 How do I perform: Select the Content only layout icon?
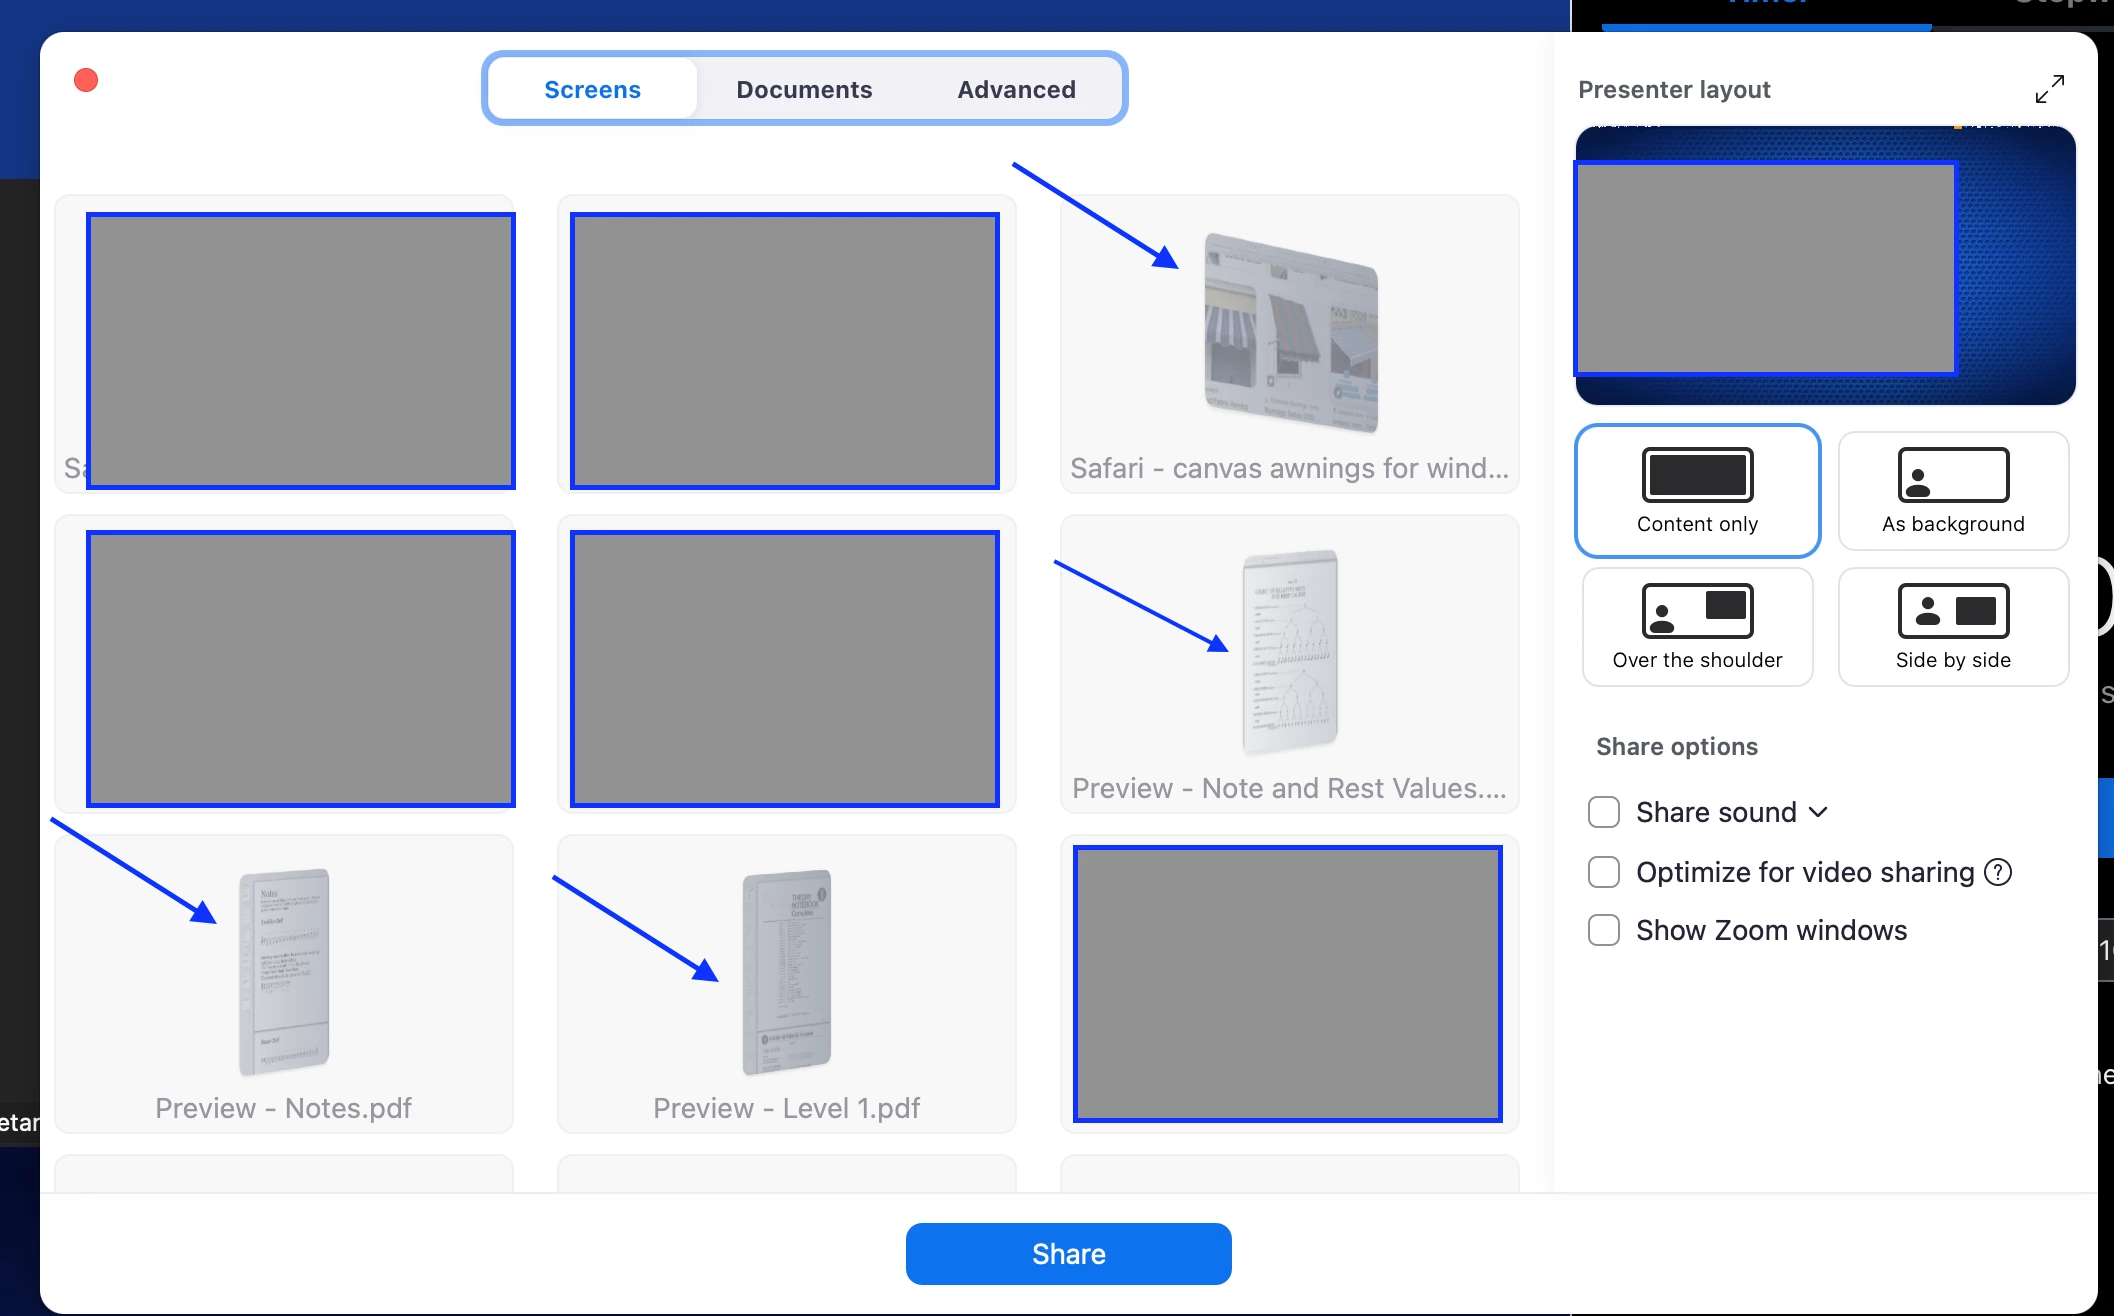pos(1697,475)
